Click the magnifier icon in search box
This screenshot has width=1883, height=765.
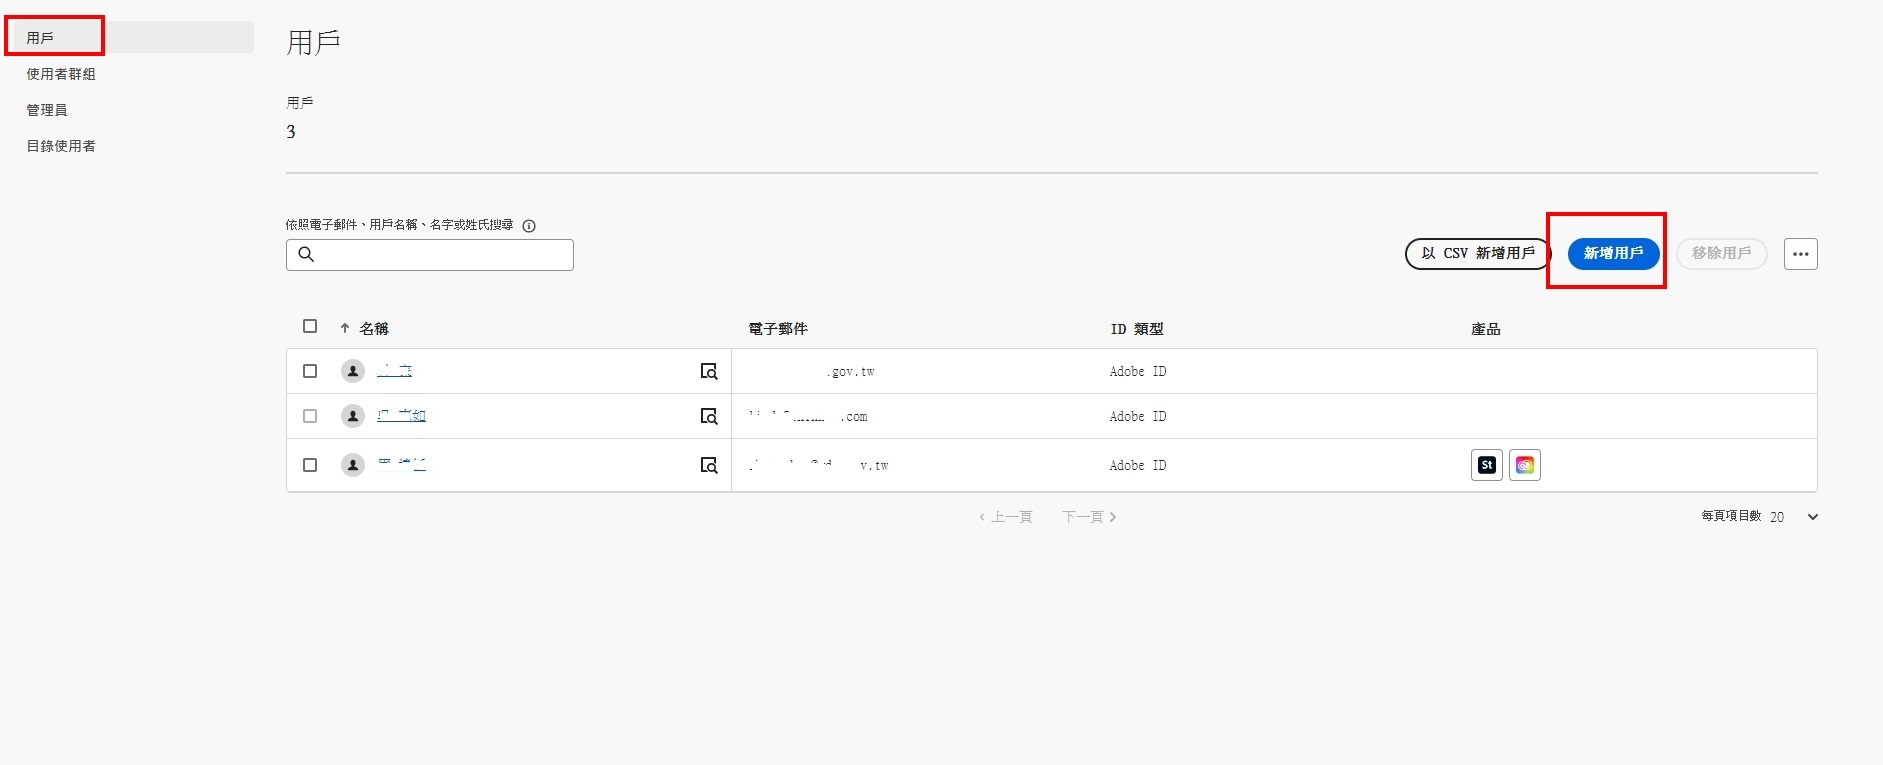click(307, 255)
